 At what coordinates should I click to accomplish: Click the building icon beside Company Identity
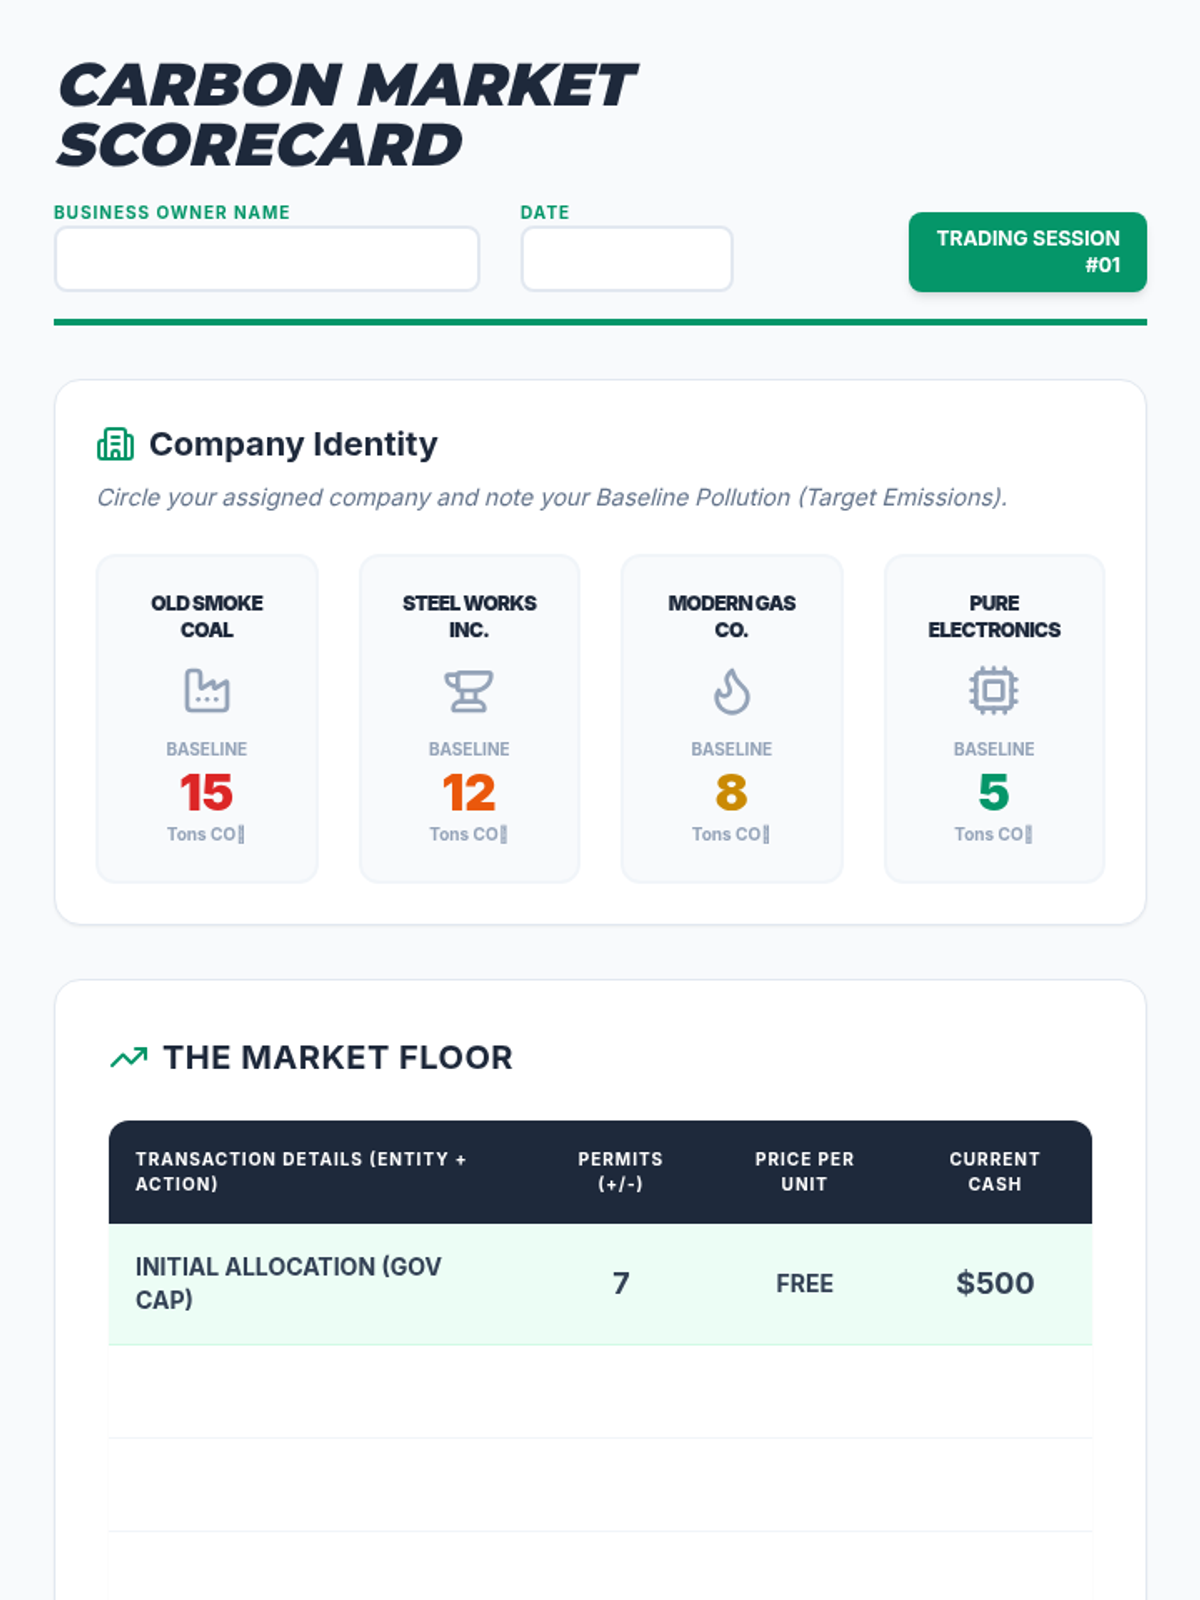coord(115,444)
